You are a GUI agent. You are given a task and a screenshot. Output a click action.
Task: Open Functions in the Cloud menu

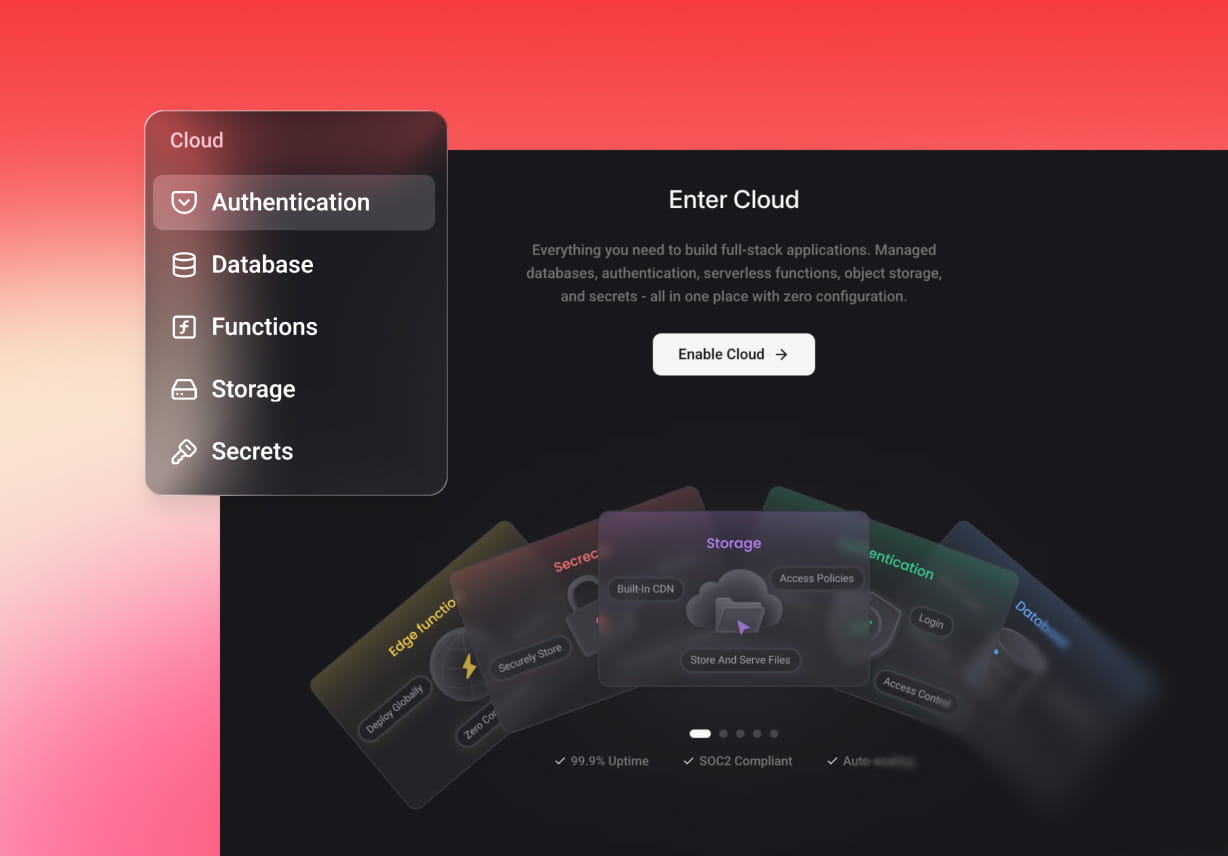(x=294, y=327)
